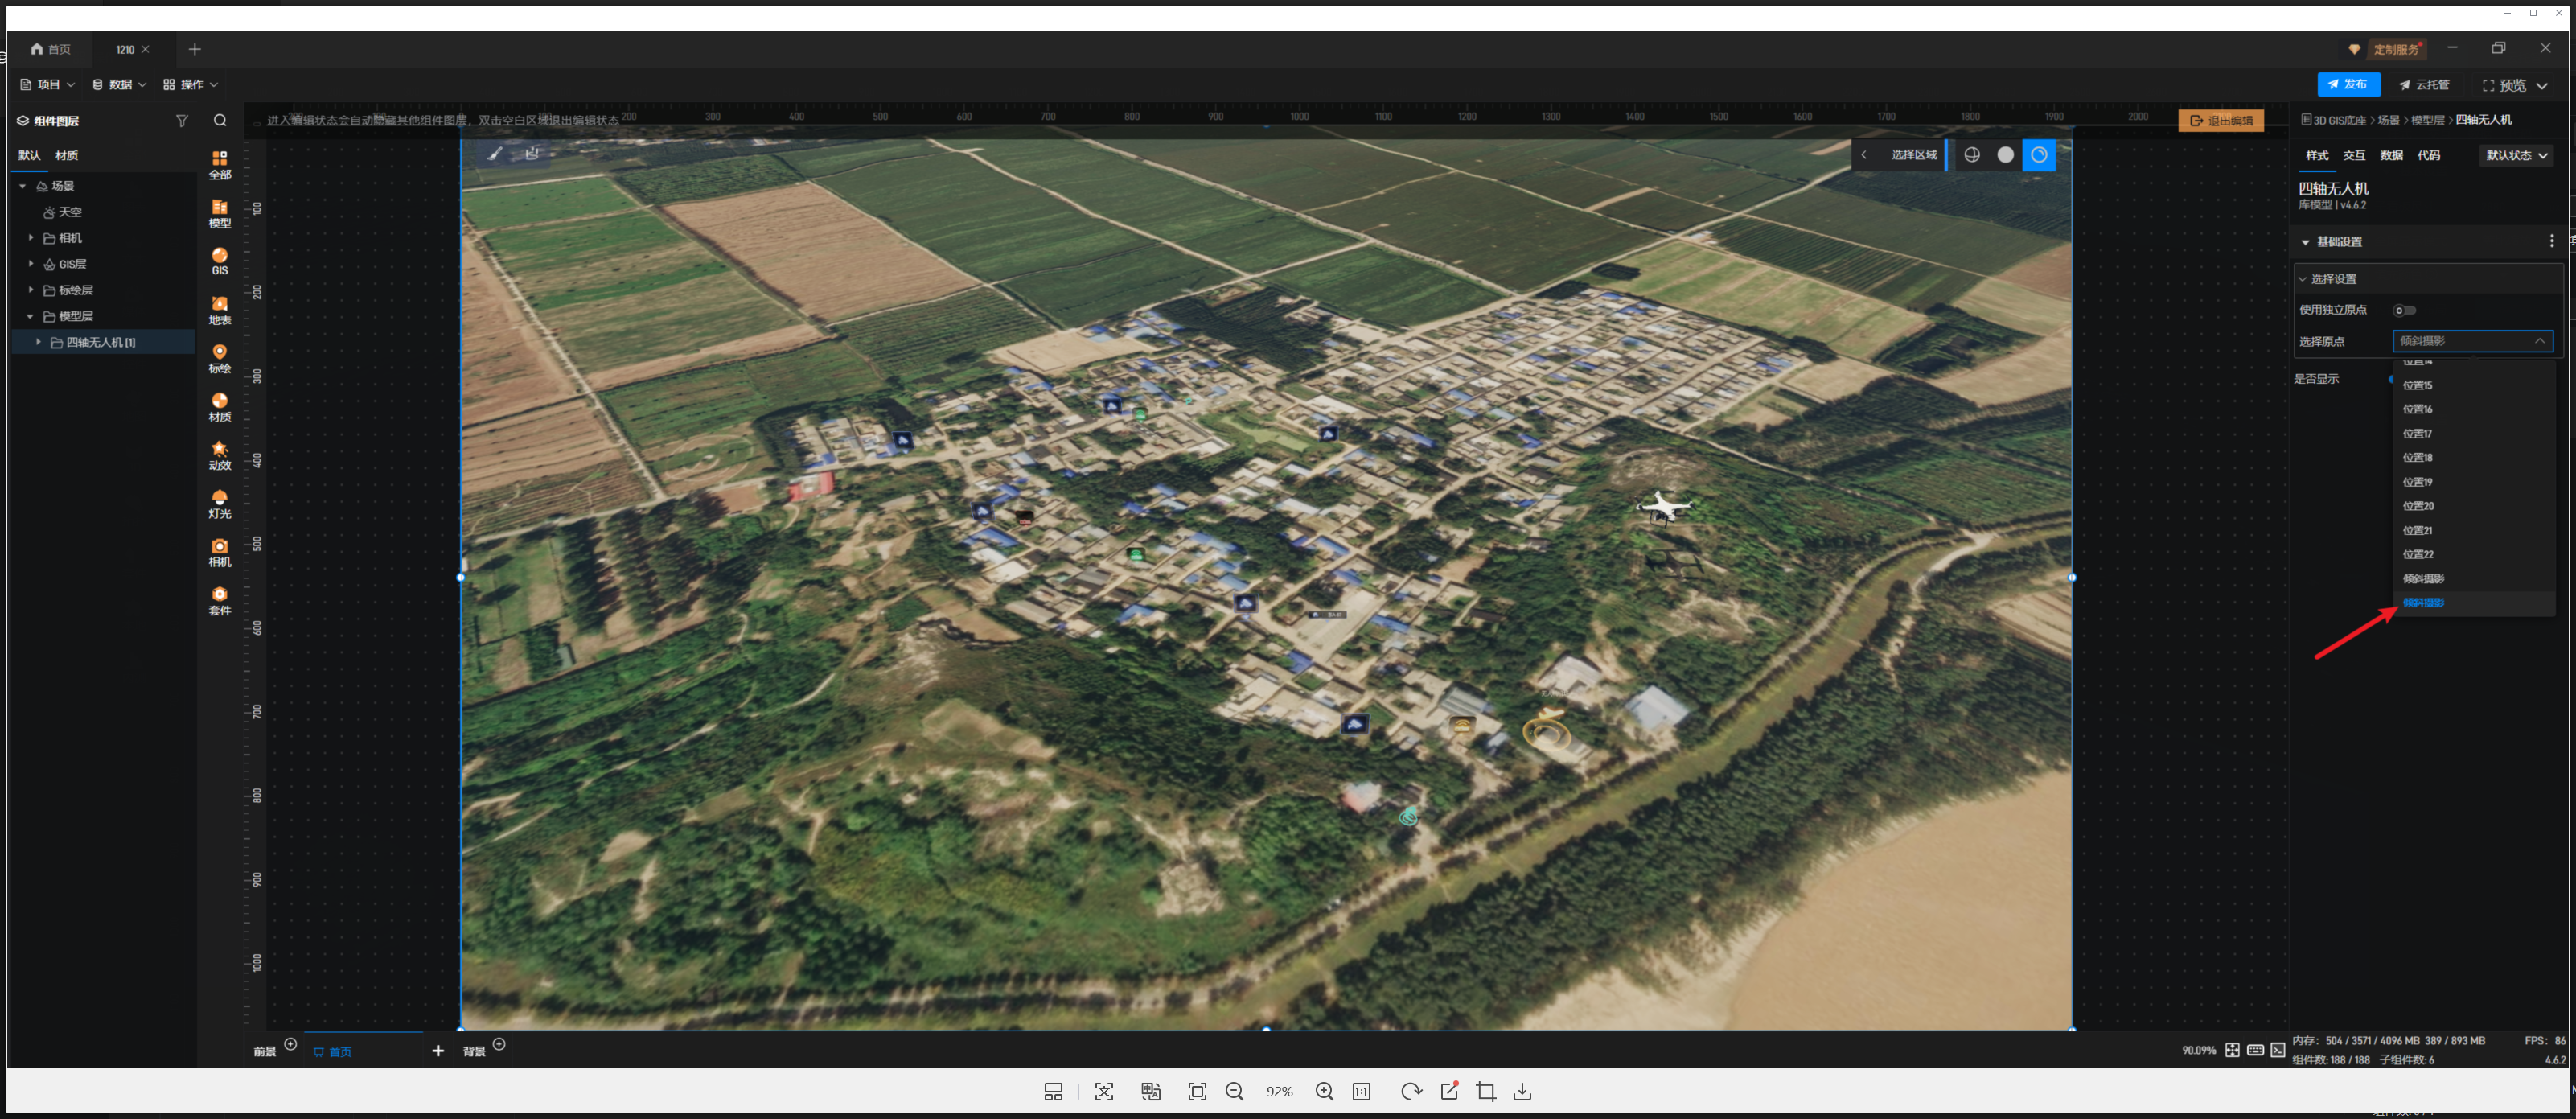Click the layer filter funnel icon
Image resolution: width=2576 pixels, height=1119 pixels.
point(181,120)
